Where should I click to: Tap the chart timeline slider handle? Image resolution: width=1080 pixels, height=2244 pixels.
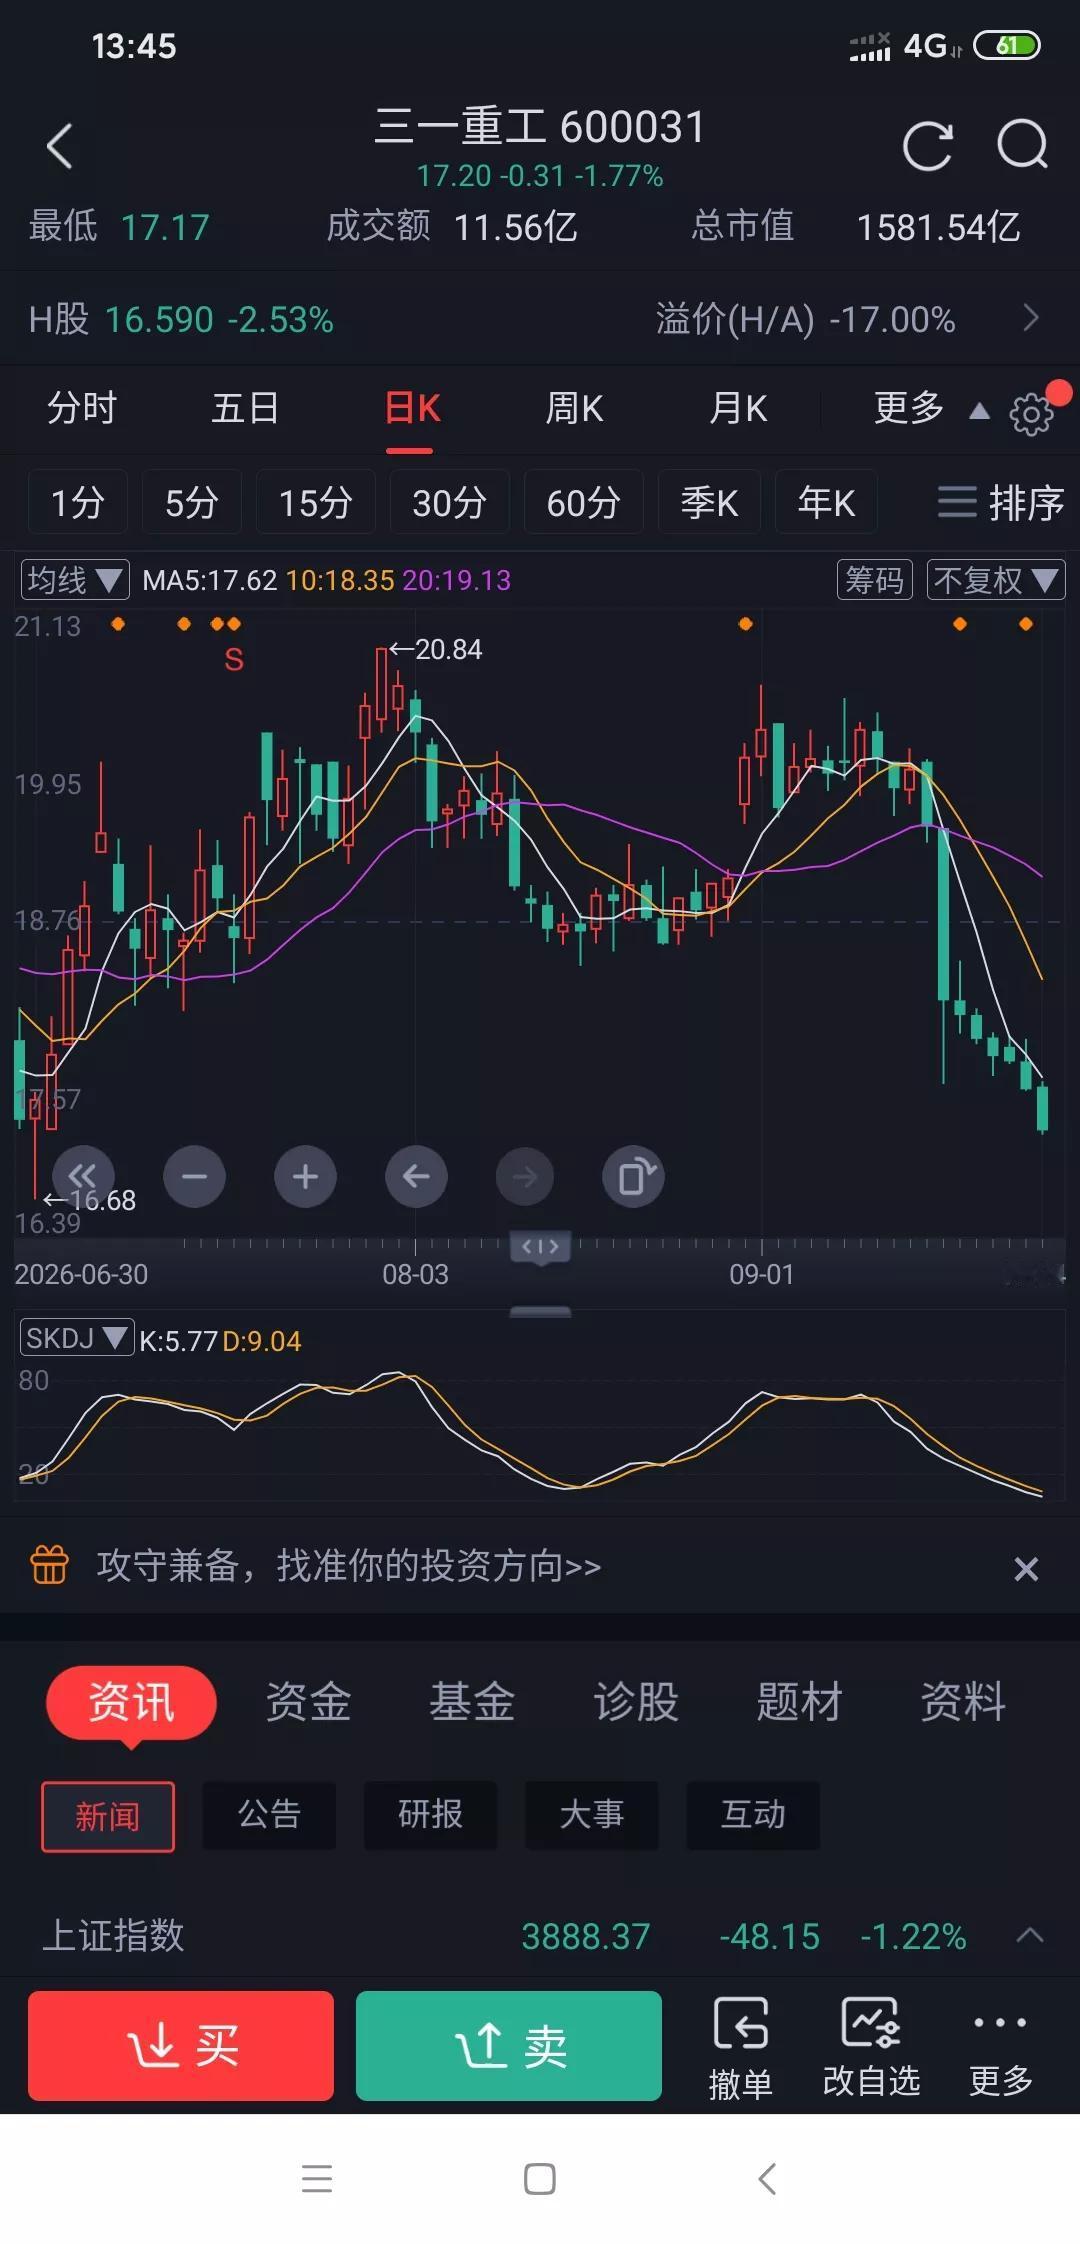point(541,1247)
